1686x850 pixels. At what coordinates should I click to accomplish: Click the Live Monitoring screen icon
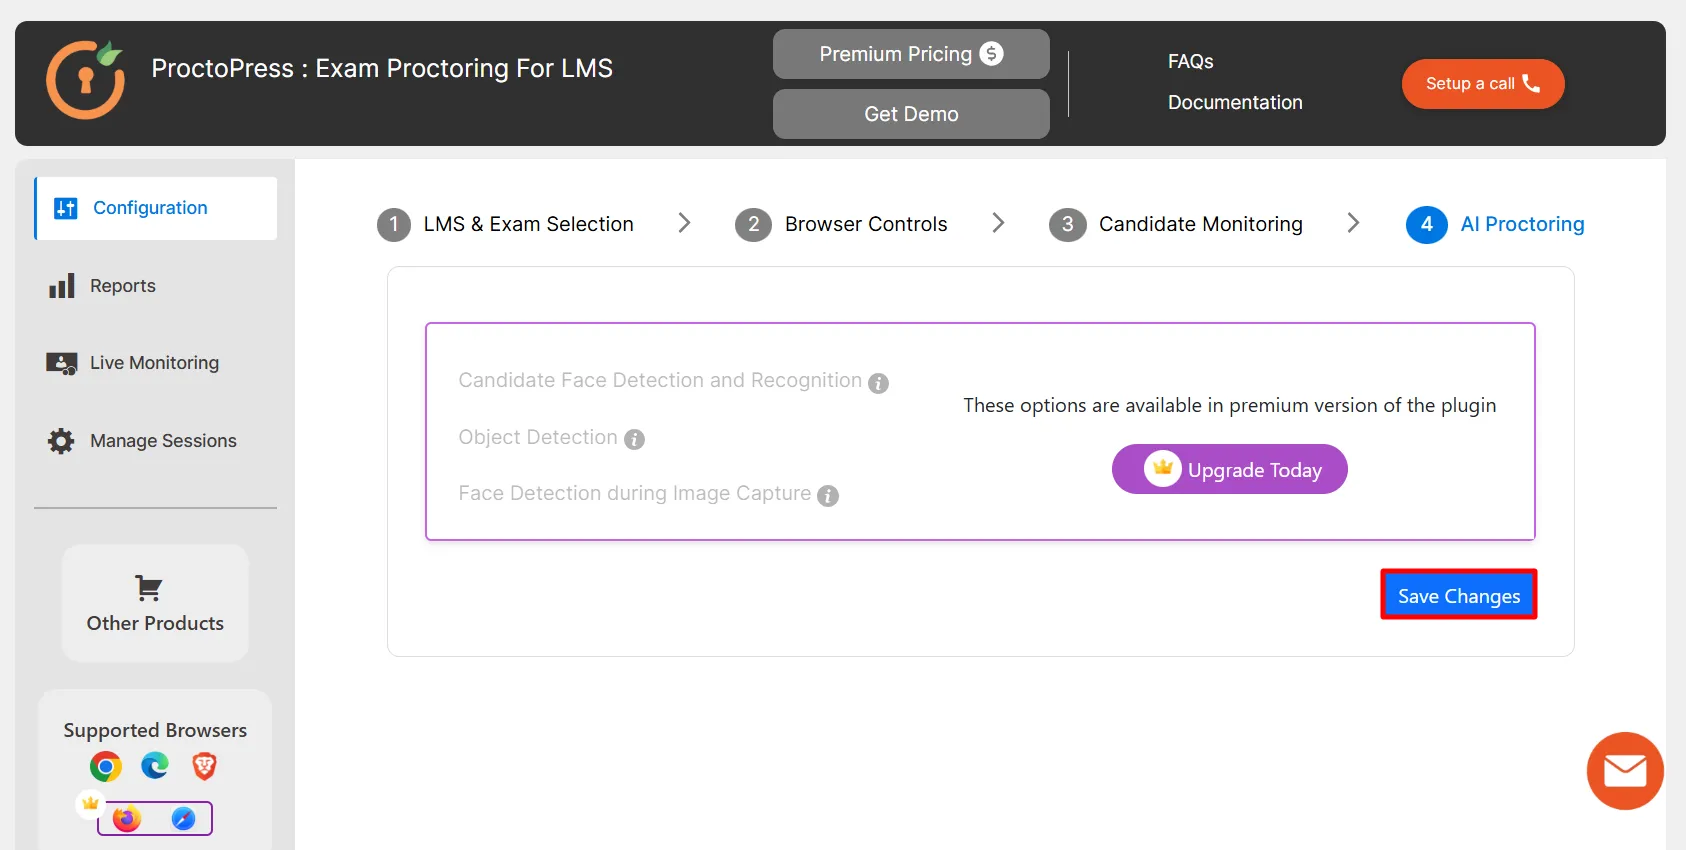click(62, 363)
